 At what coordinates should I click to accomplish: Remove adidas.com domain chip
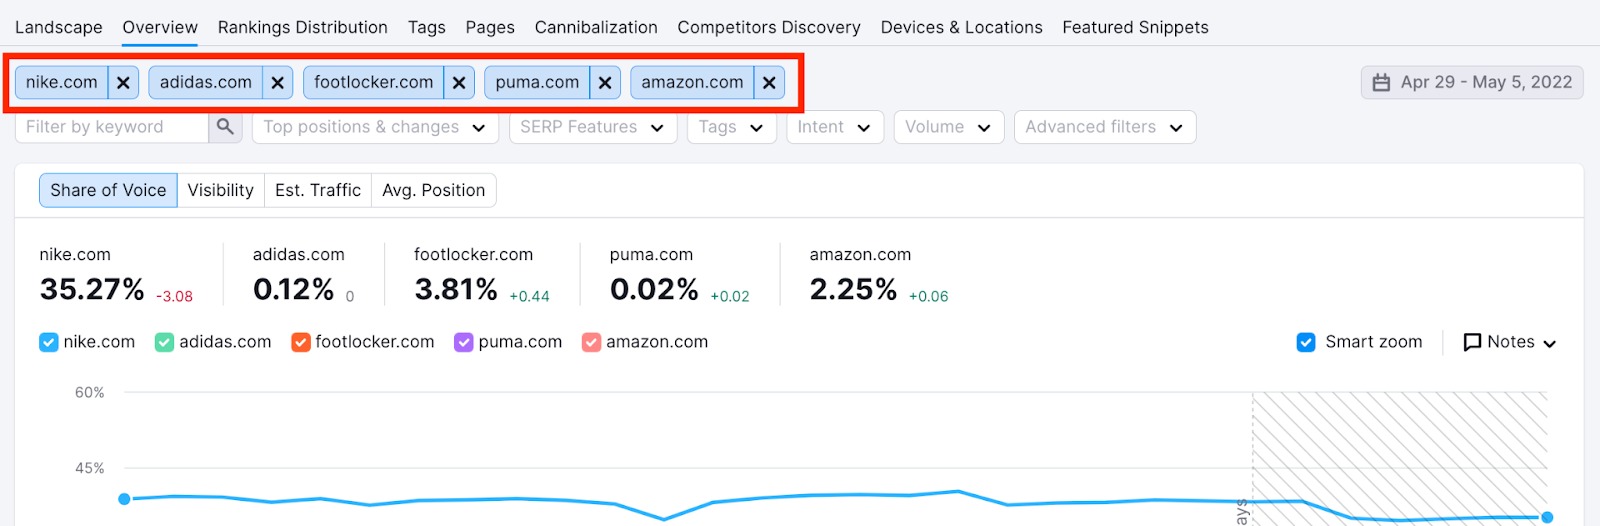coord(278,83)
